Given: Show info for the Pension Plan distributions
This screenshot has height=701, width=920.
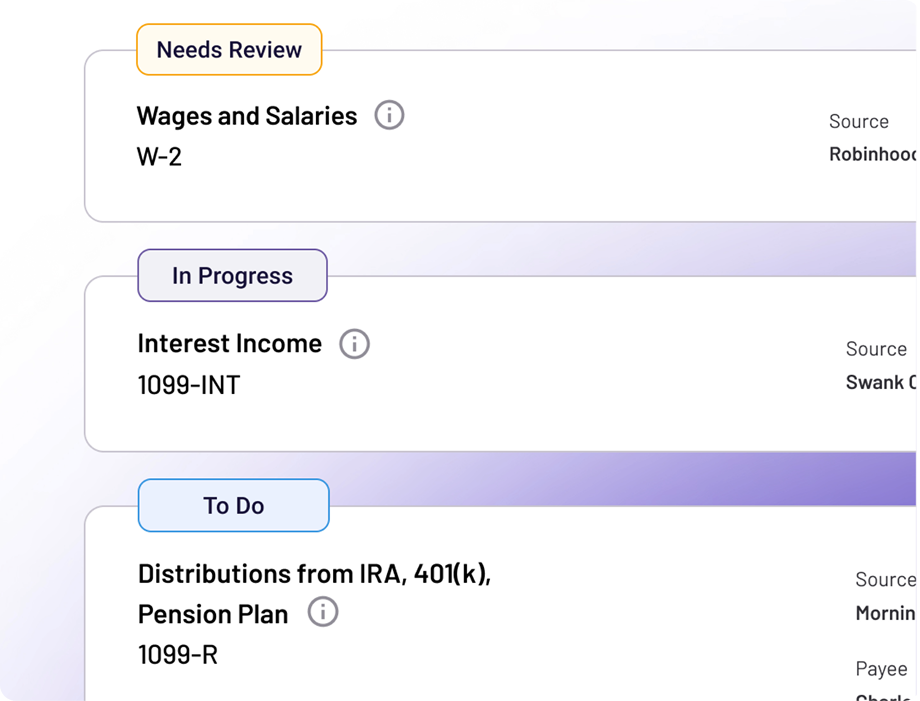Looking at the screenshot, I should 323,612.
